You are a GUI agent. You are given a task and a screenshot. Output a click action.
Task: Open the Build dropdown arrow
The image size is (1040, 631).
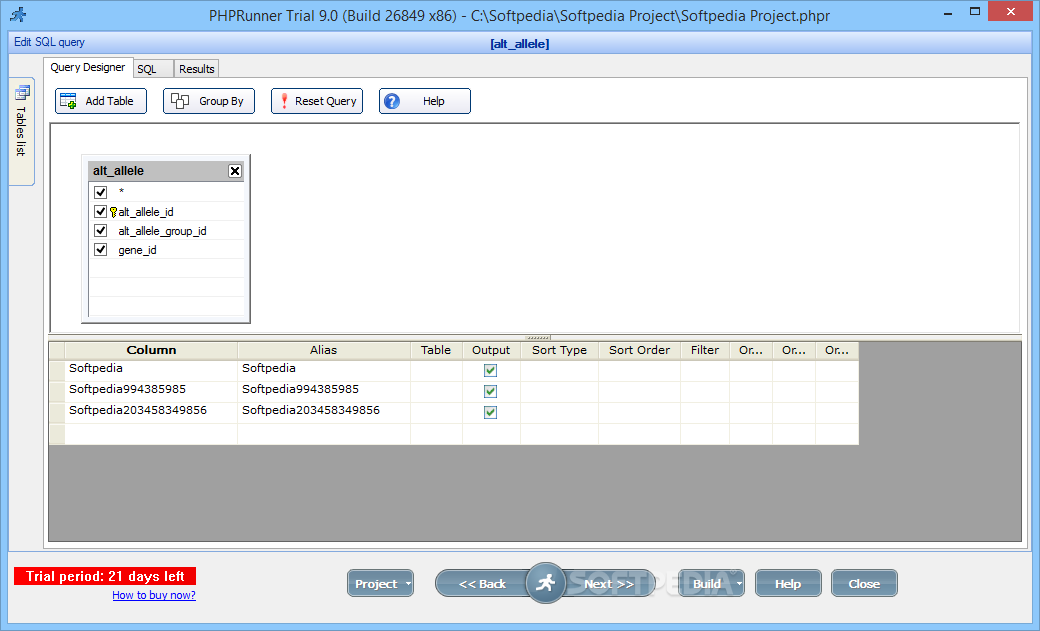click(739, 584)
